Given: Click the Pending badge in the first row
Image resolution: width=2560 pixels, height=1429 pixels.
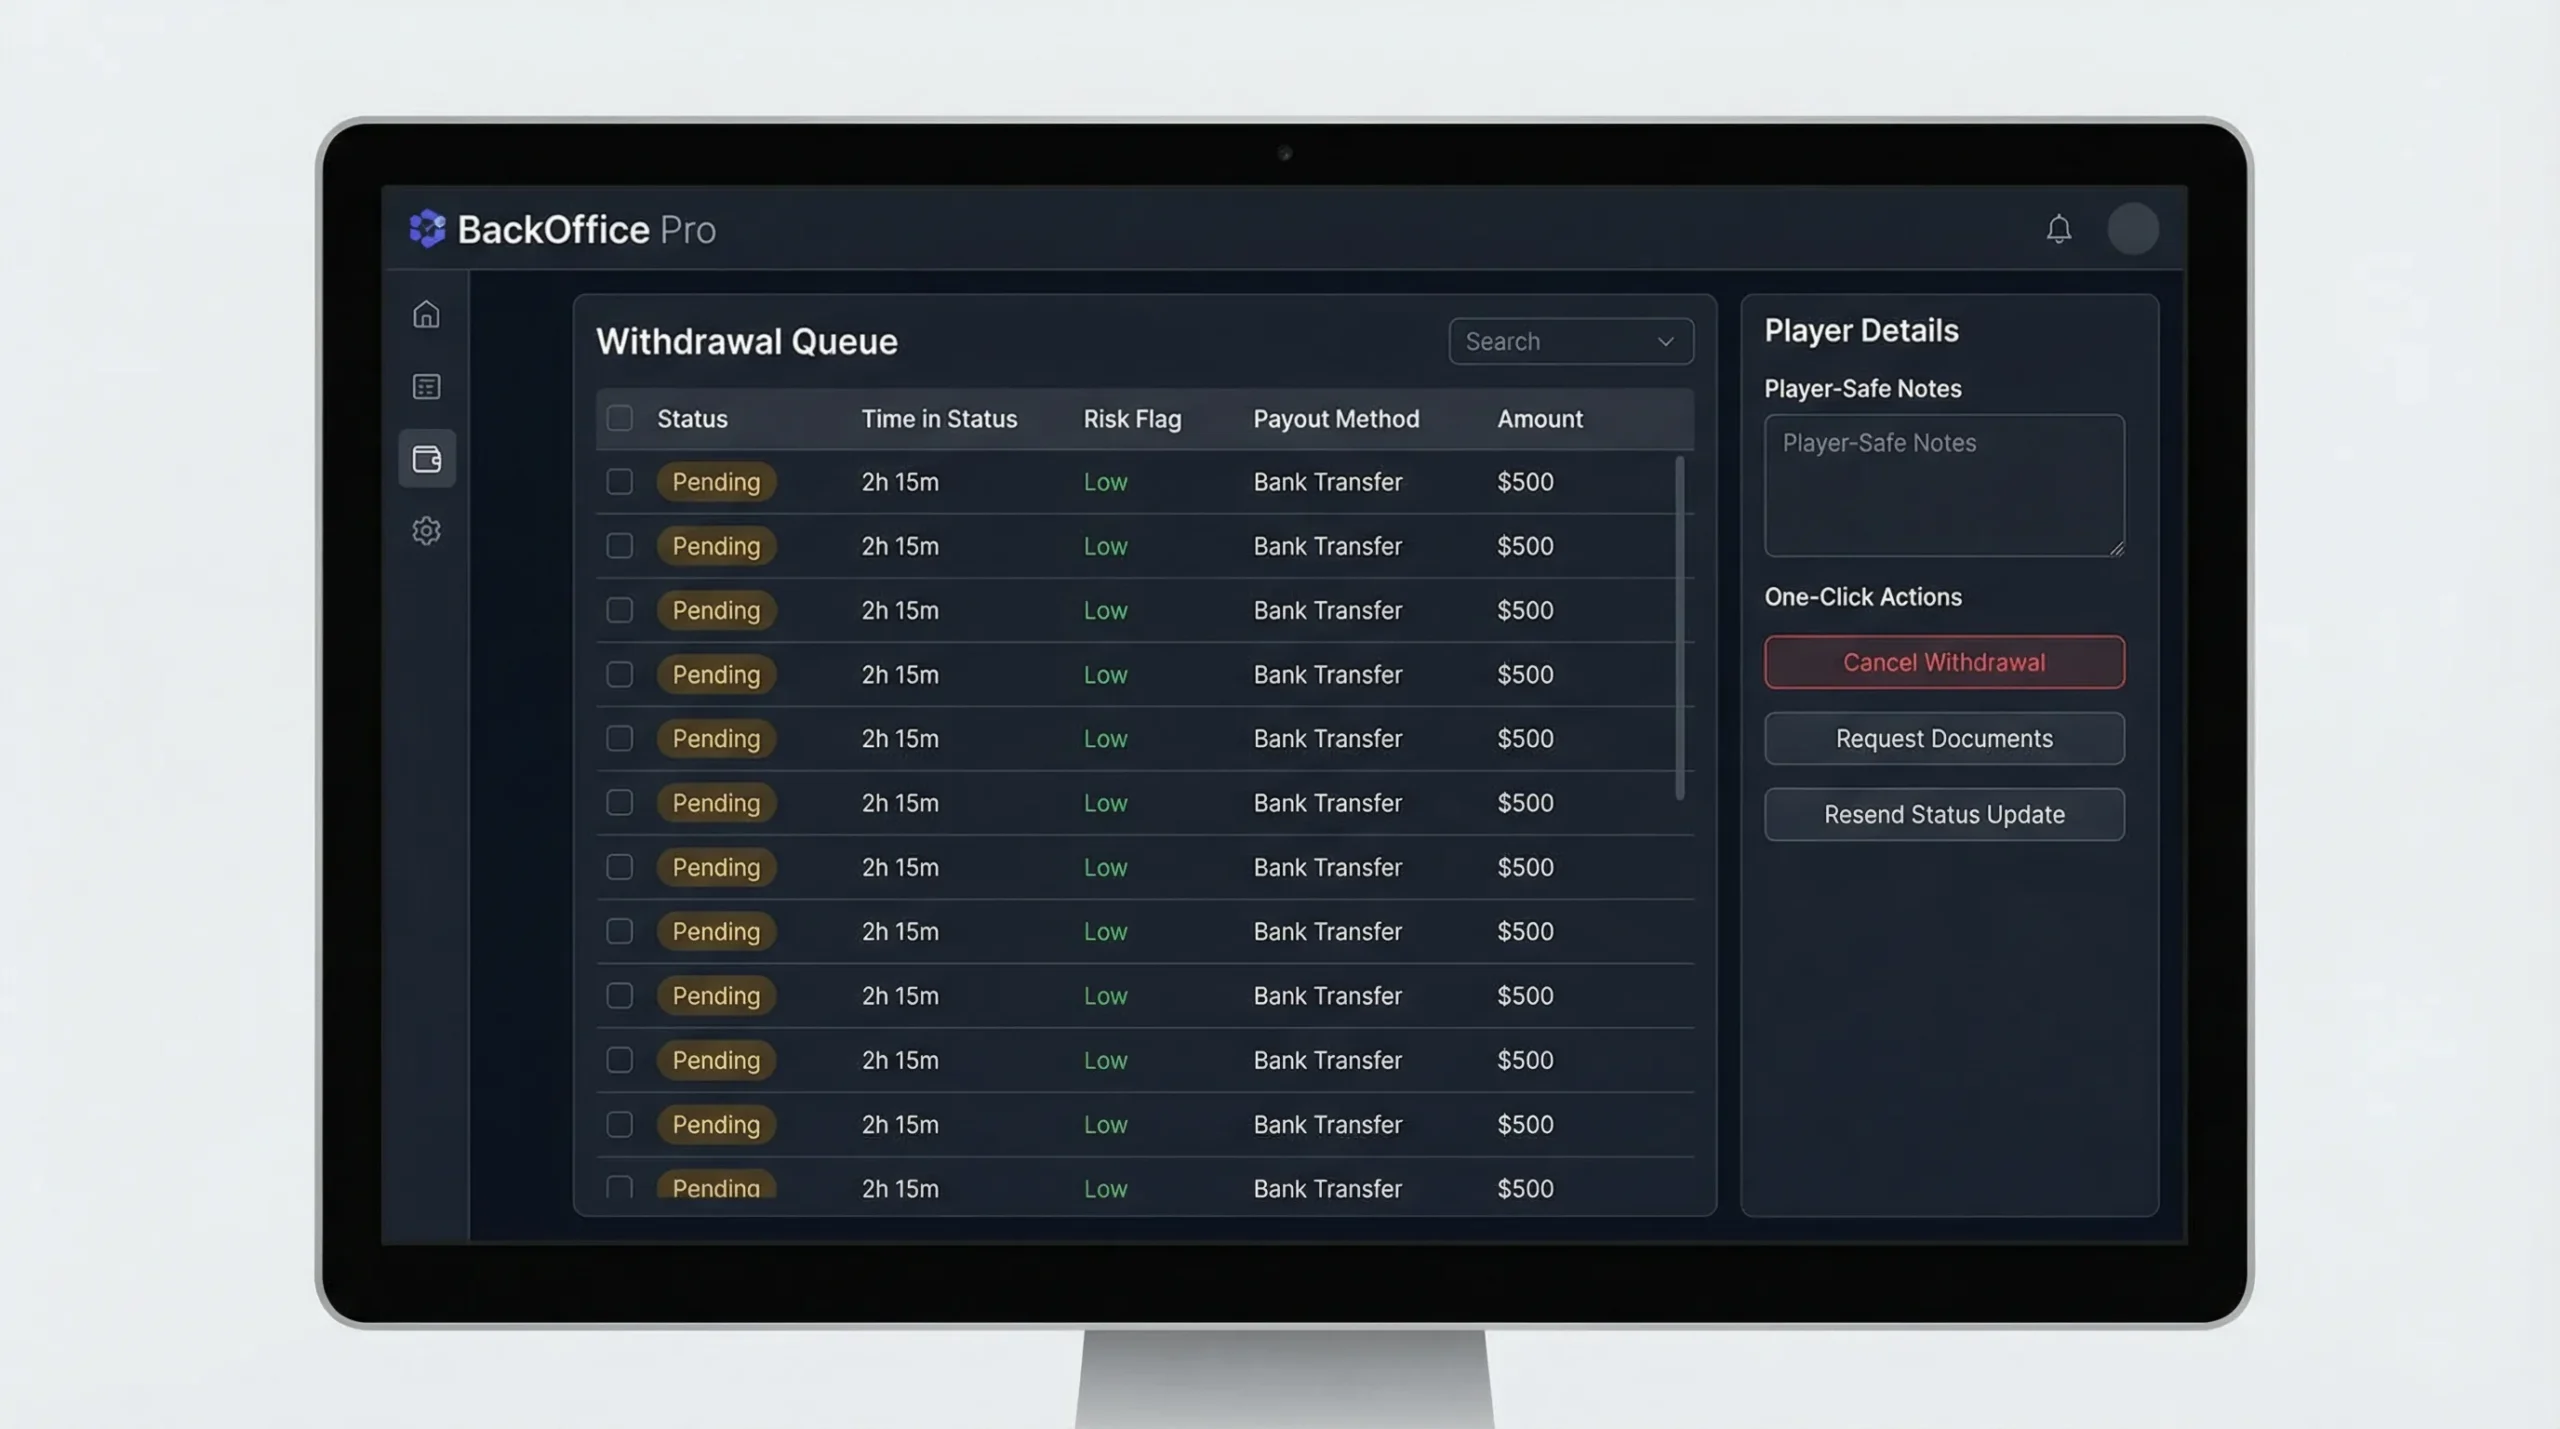Looking at the screenshot, I should coord(716,482).
